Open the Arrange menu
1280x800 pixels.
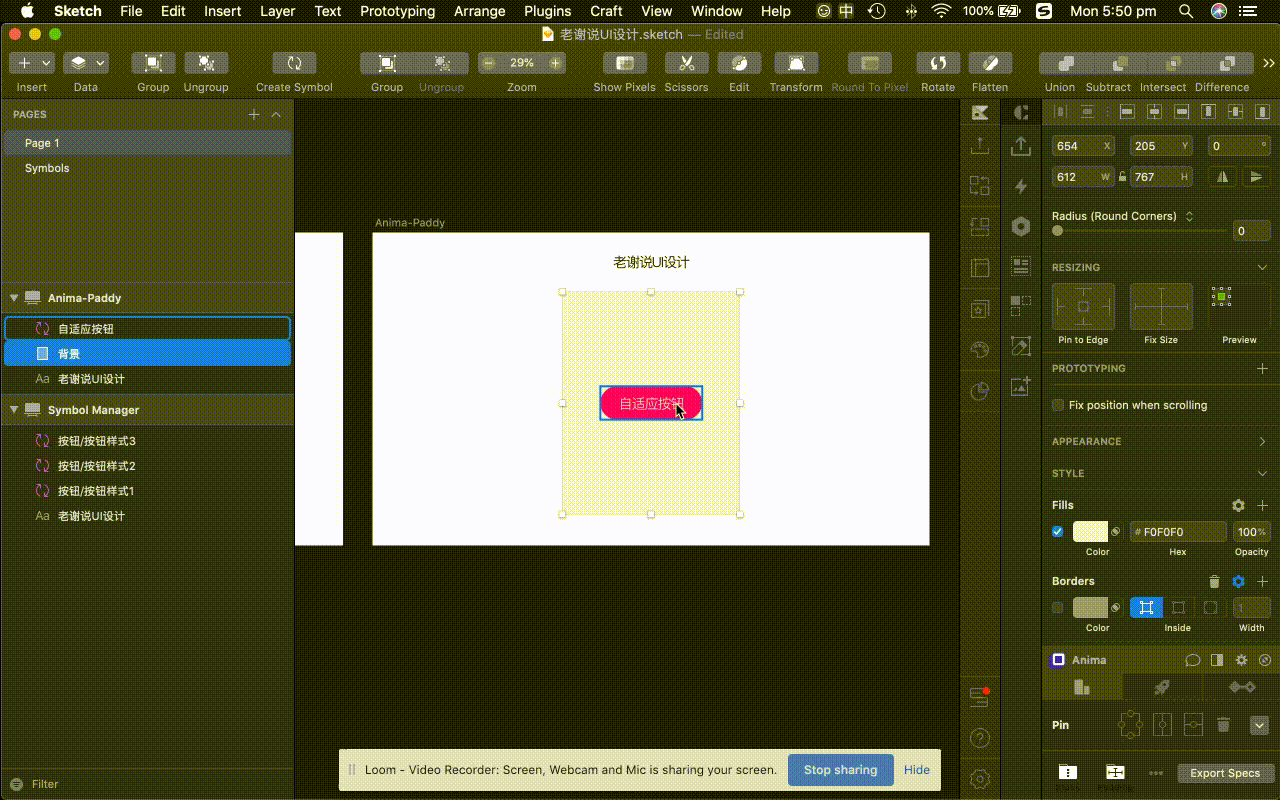pos(479,11)
